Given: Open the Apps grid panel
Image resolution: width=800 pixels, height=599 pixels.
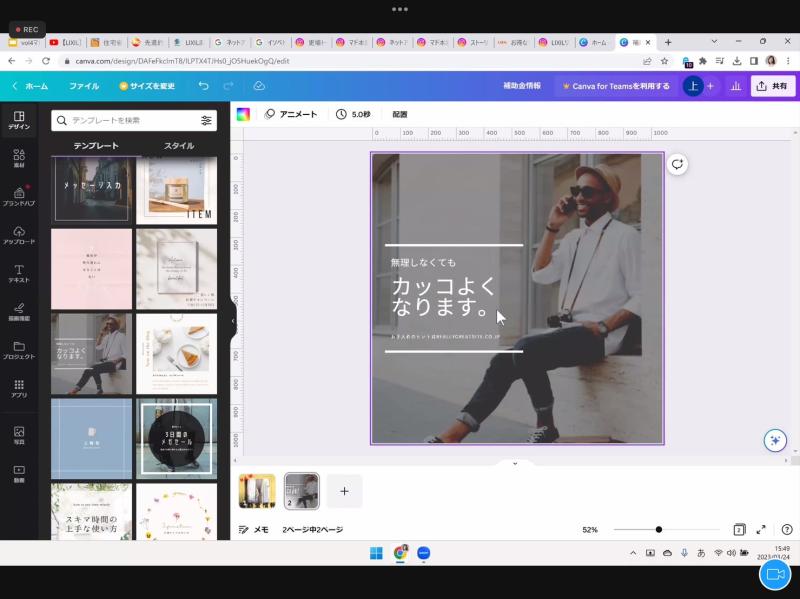Looking at the screenshot, I should [x=19, y=388].
